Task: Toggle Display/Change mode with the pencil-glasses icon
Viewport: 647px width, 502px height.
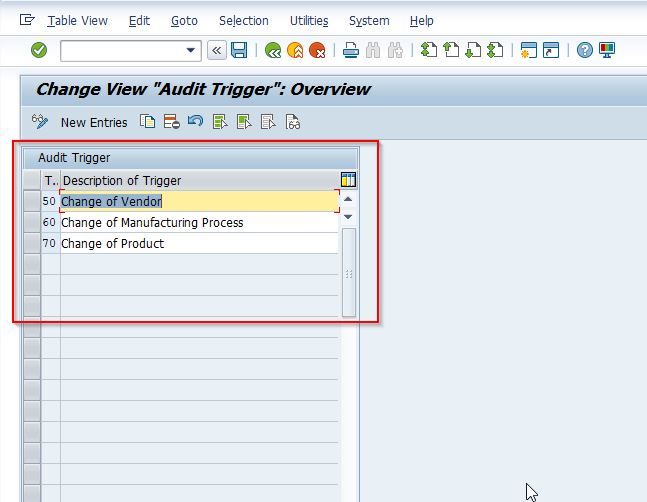Action: click(x=40, y=122)
